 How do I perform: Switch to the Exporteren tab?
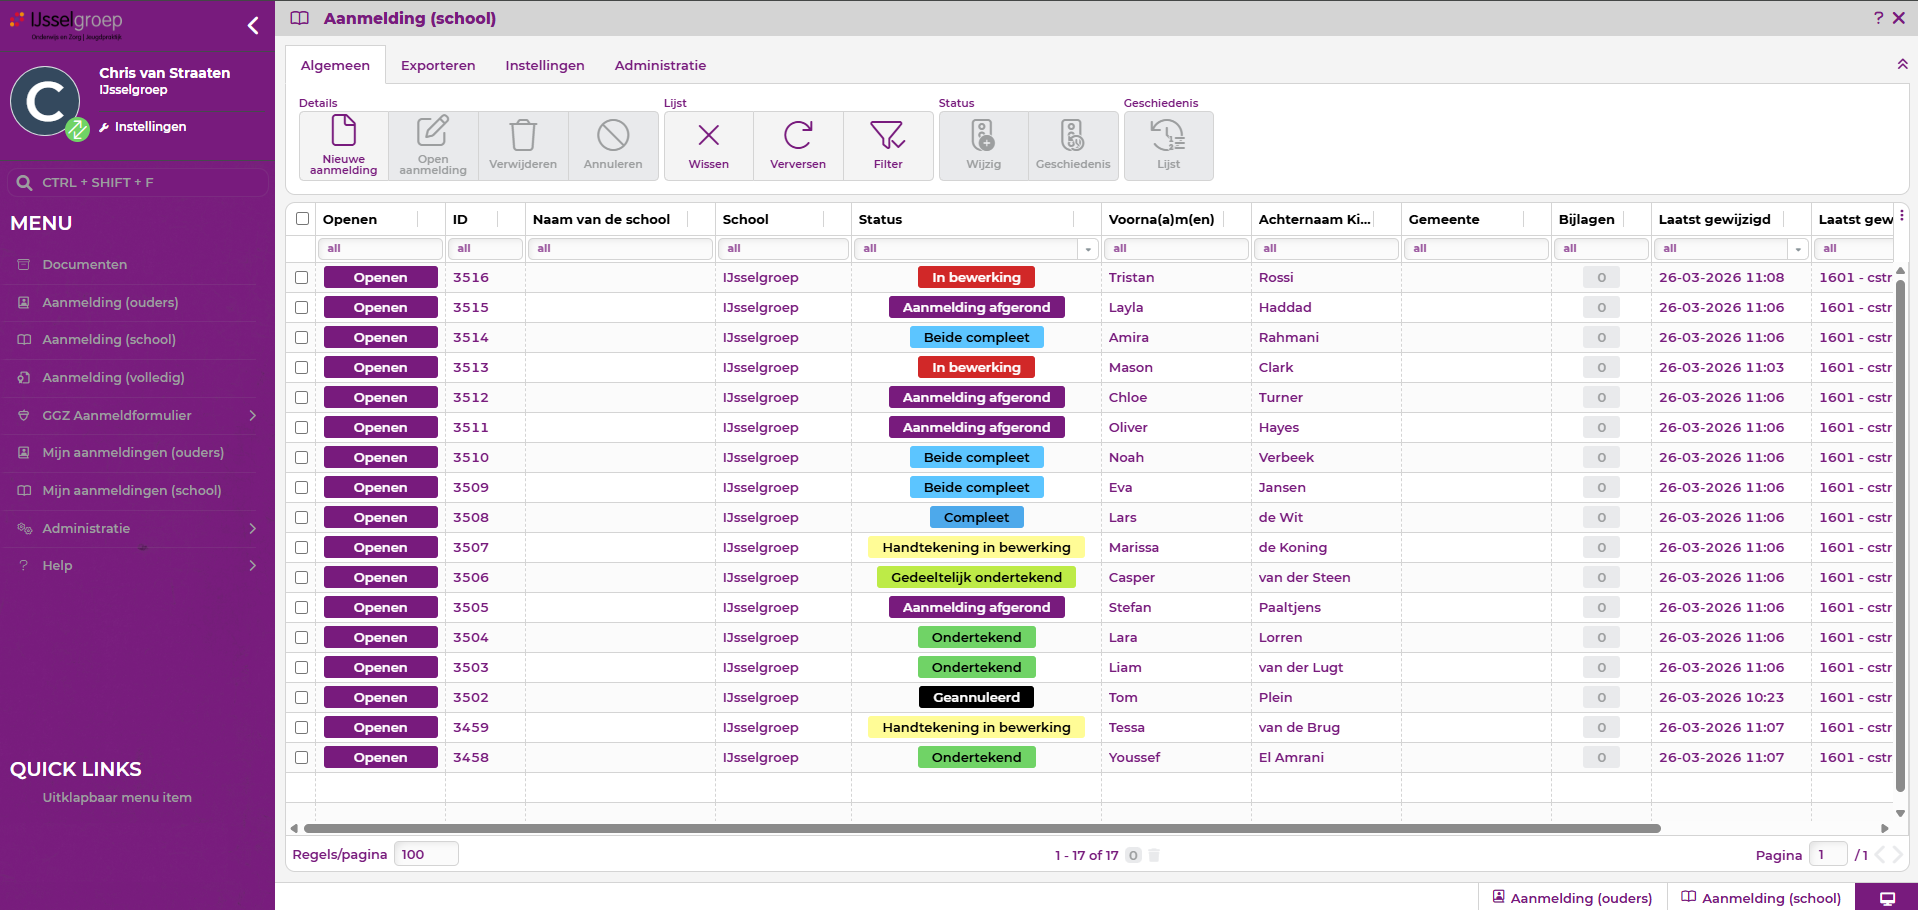coord(438,65)
